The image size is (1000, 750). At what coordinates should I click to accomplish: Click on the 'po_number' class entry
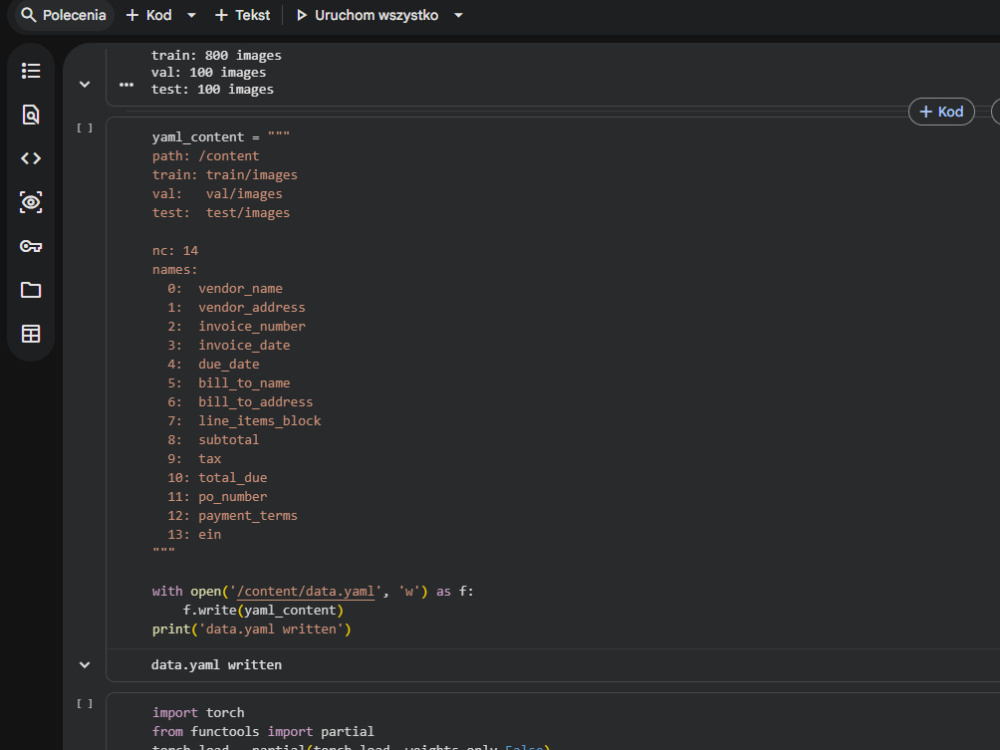[233, 497]
